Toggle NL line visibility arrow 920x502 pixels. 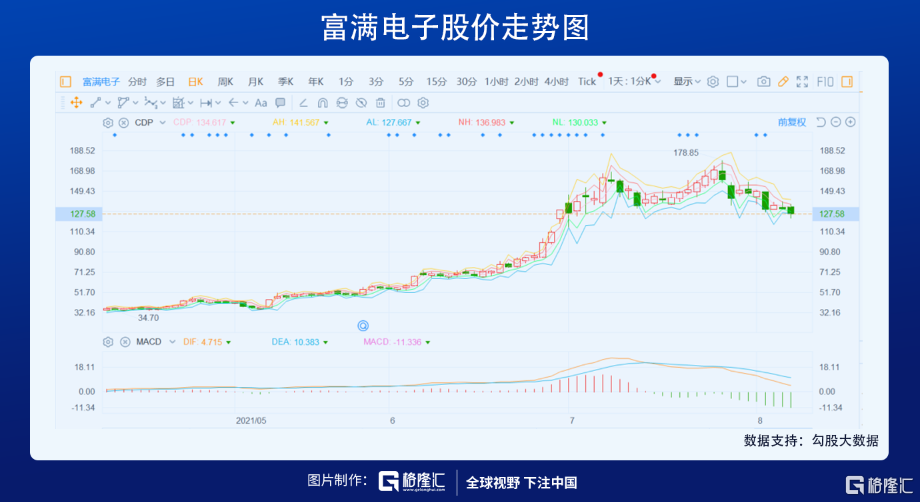click(604, 123)
